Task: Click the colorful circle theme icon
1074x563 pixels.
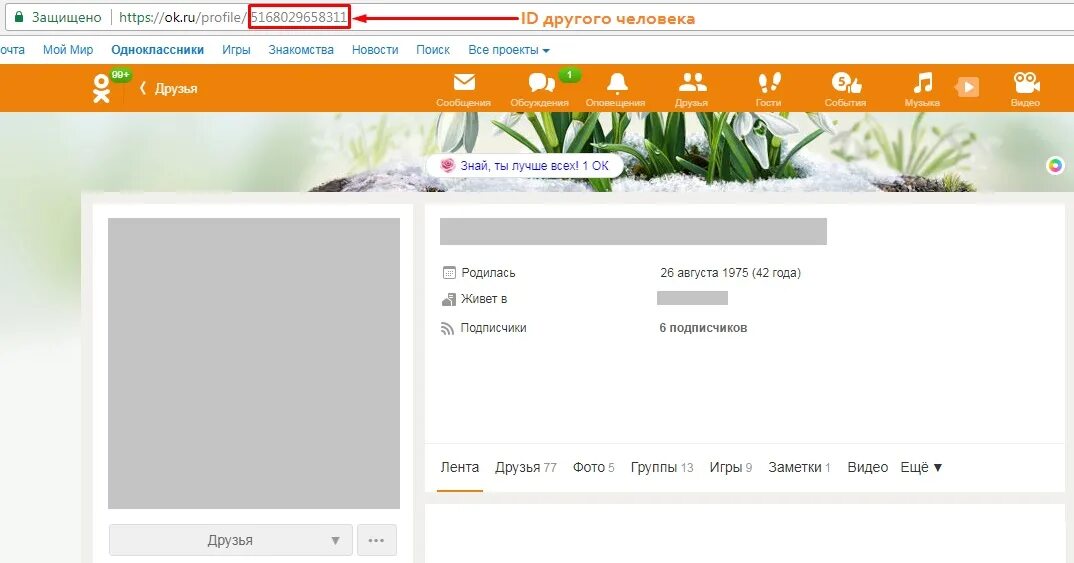Action: (1056, 165)
